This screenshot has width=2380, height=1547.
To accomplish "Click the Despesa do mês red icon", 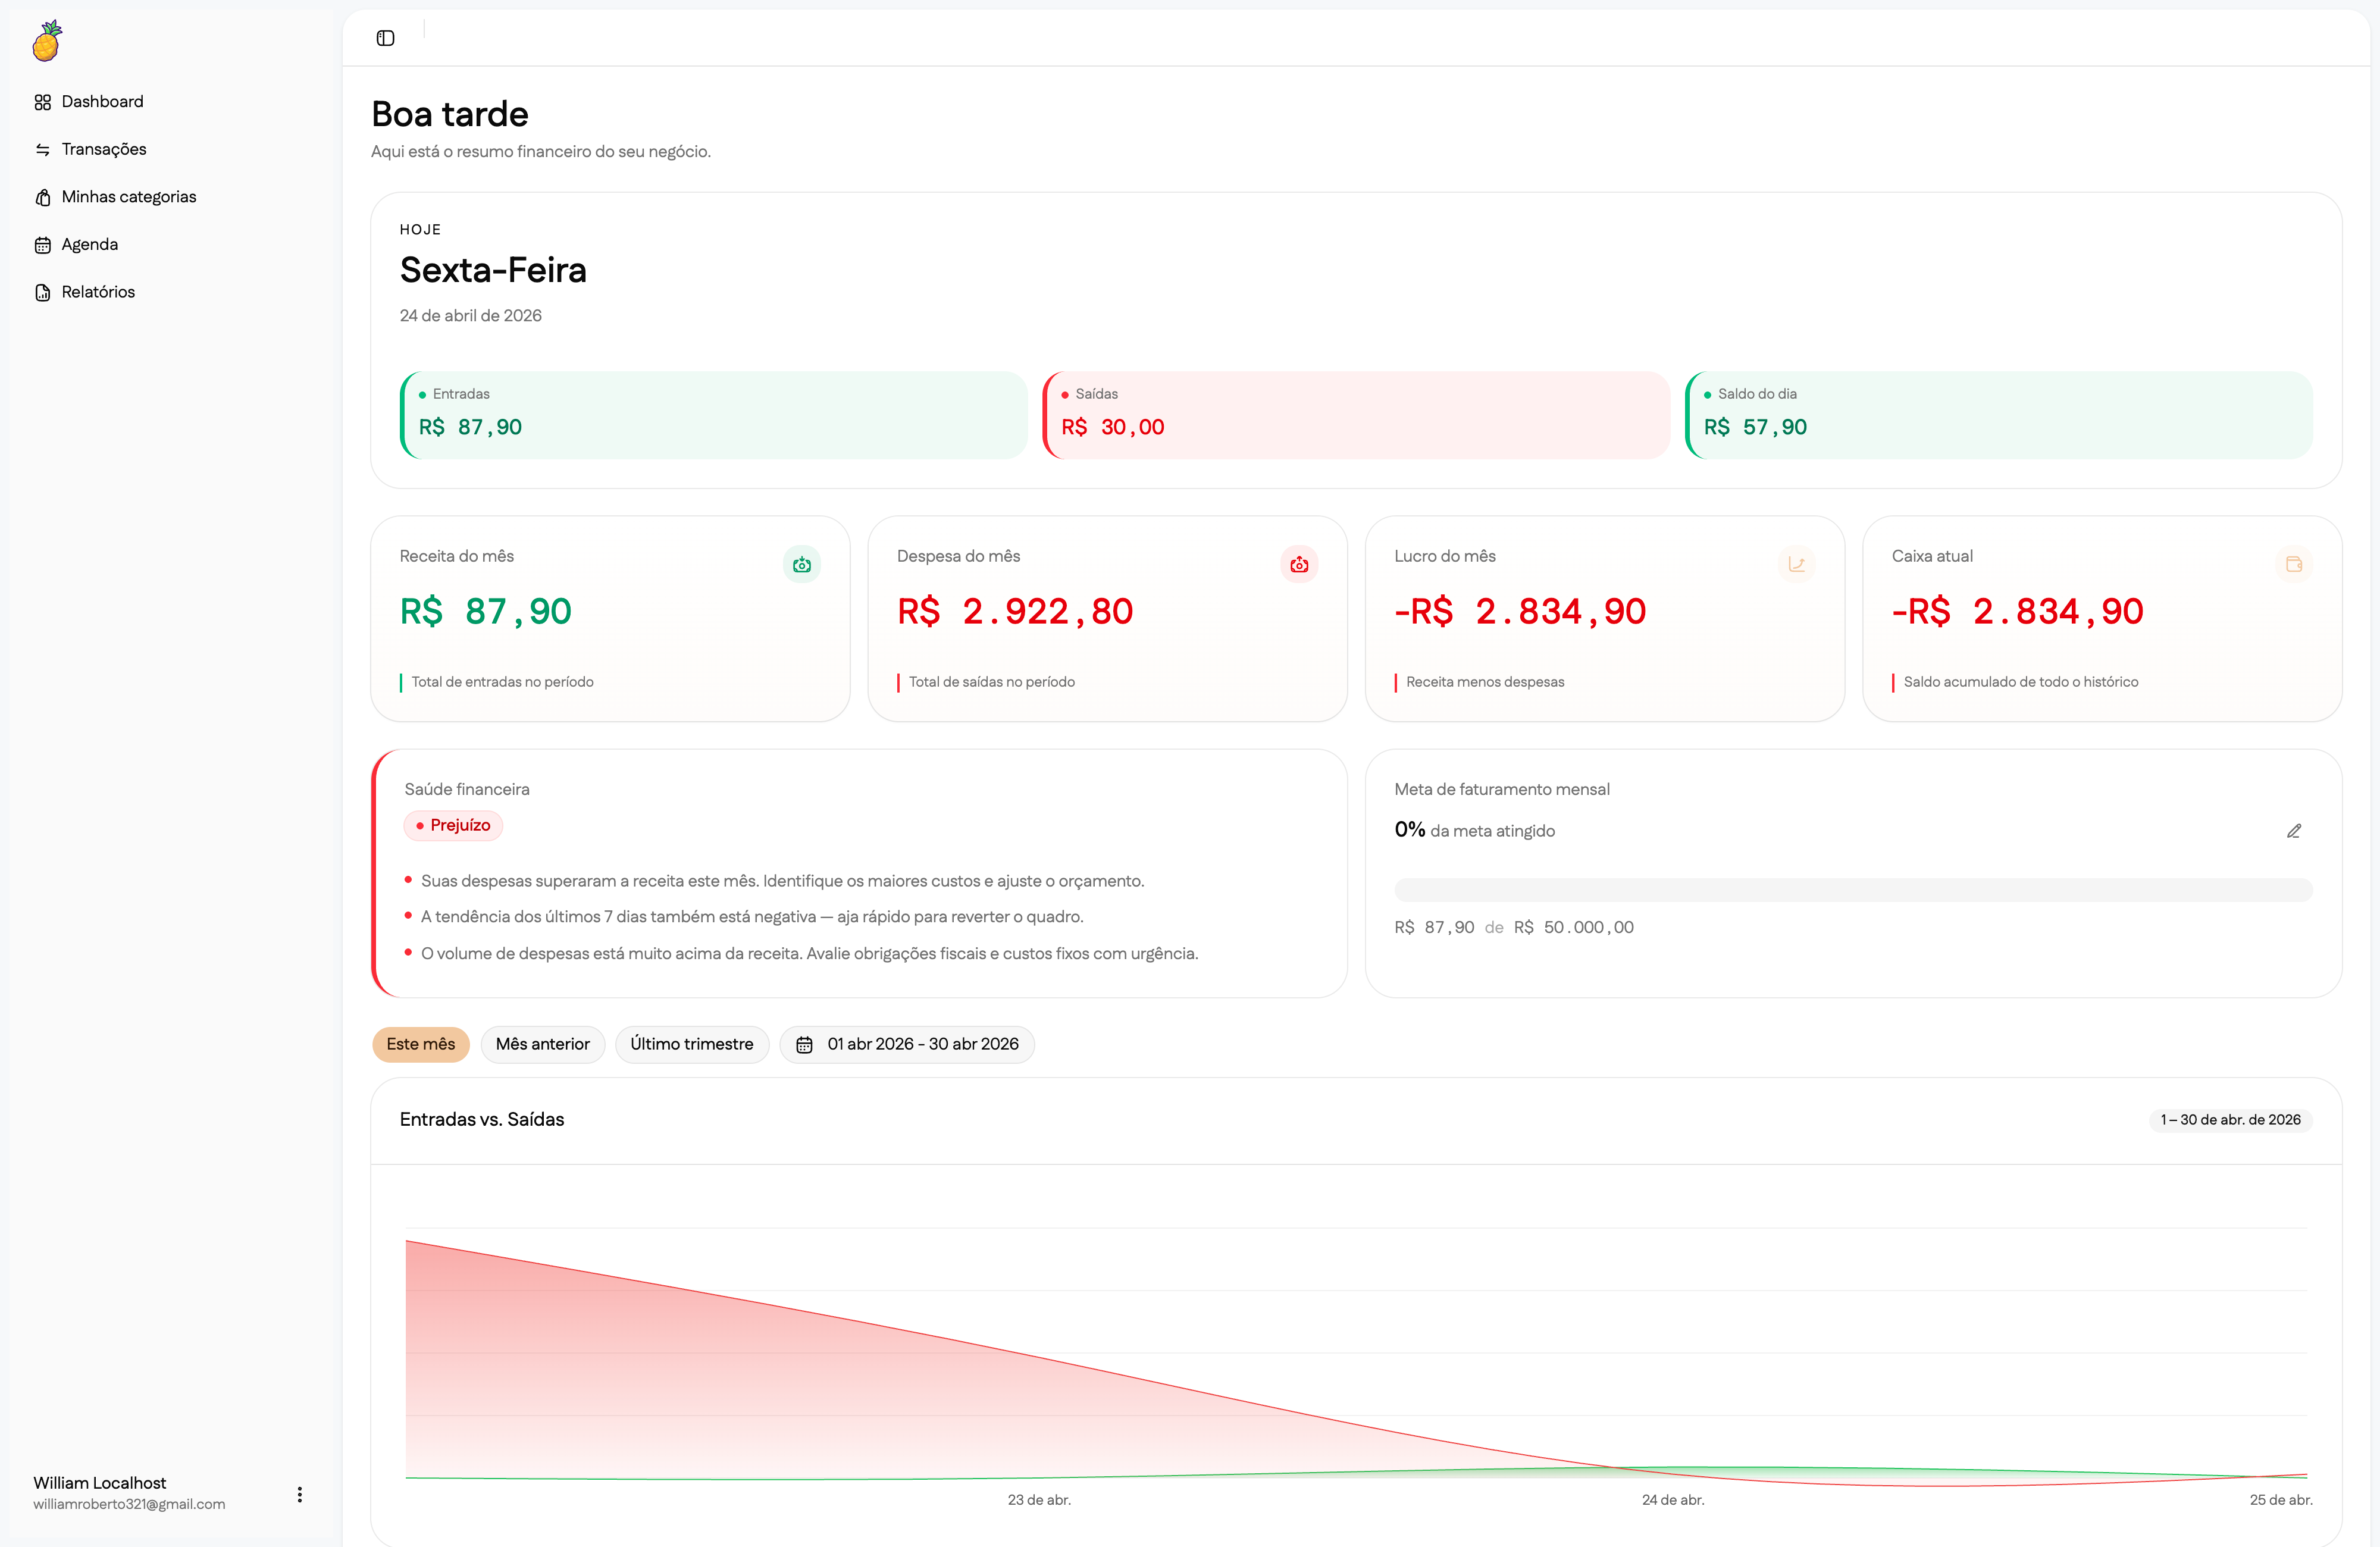I will 1299,565.
